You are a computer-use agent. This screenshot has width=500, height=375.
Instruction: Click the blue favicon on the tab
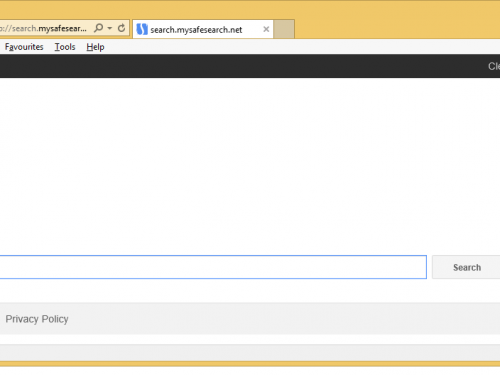coord(142,29)
